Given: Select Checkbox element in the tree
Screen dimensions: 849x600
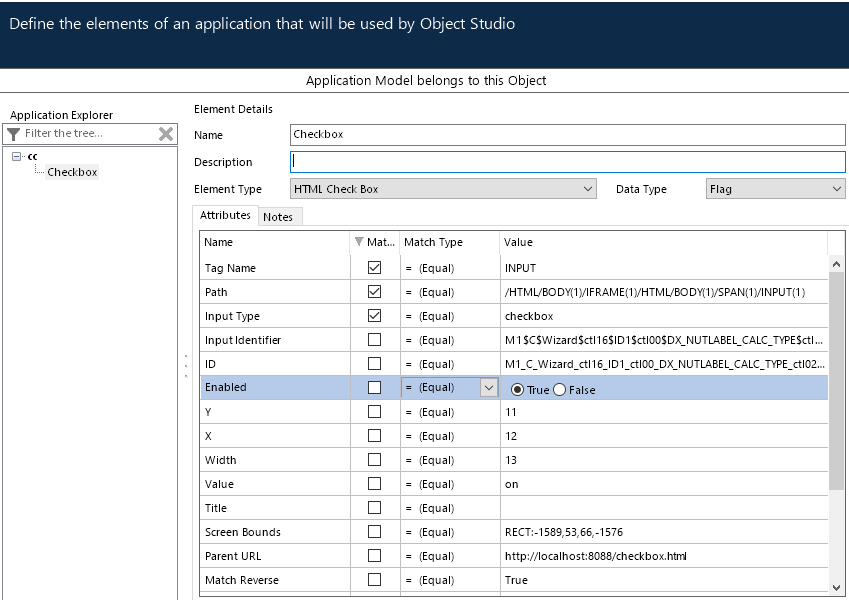Looking at the screenshot, I should pos(72,172).
